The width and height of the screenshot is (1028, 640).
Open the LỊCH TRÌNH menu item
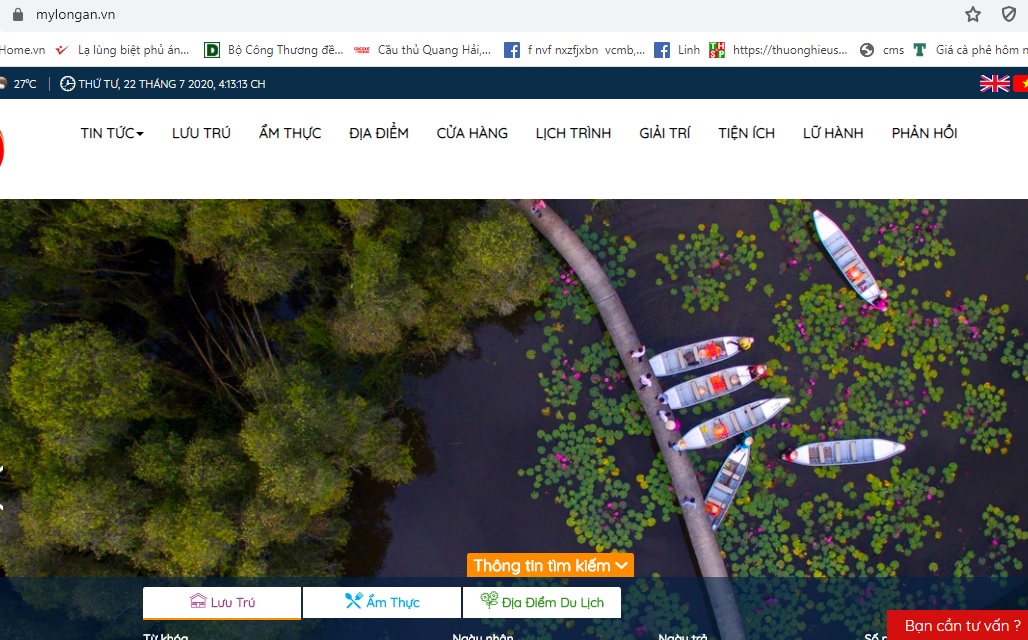point(573,133)
